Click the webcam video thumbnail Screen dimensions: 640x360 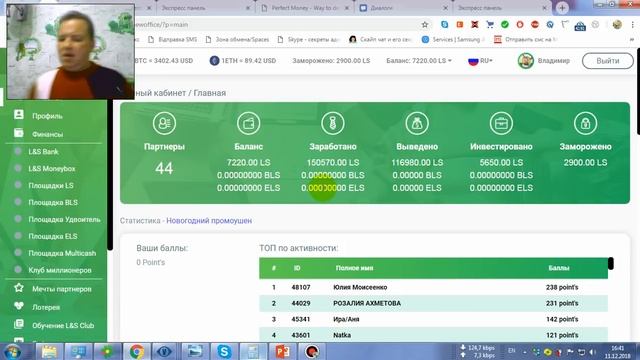(x=71, y=51)
